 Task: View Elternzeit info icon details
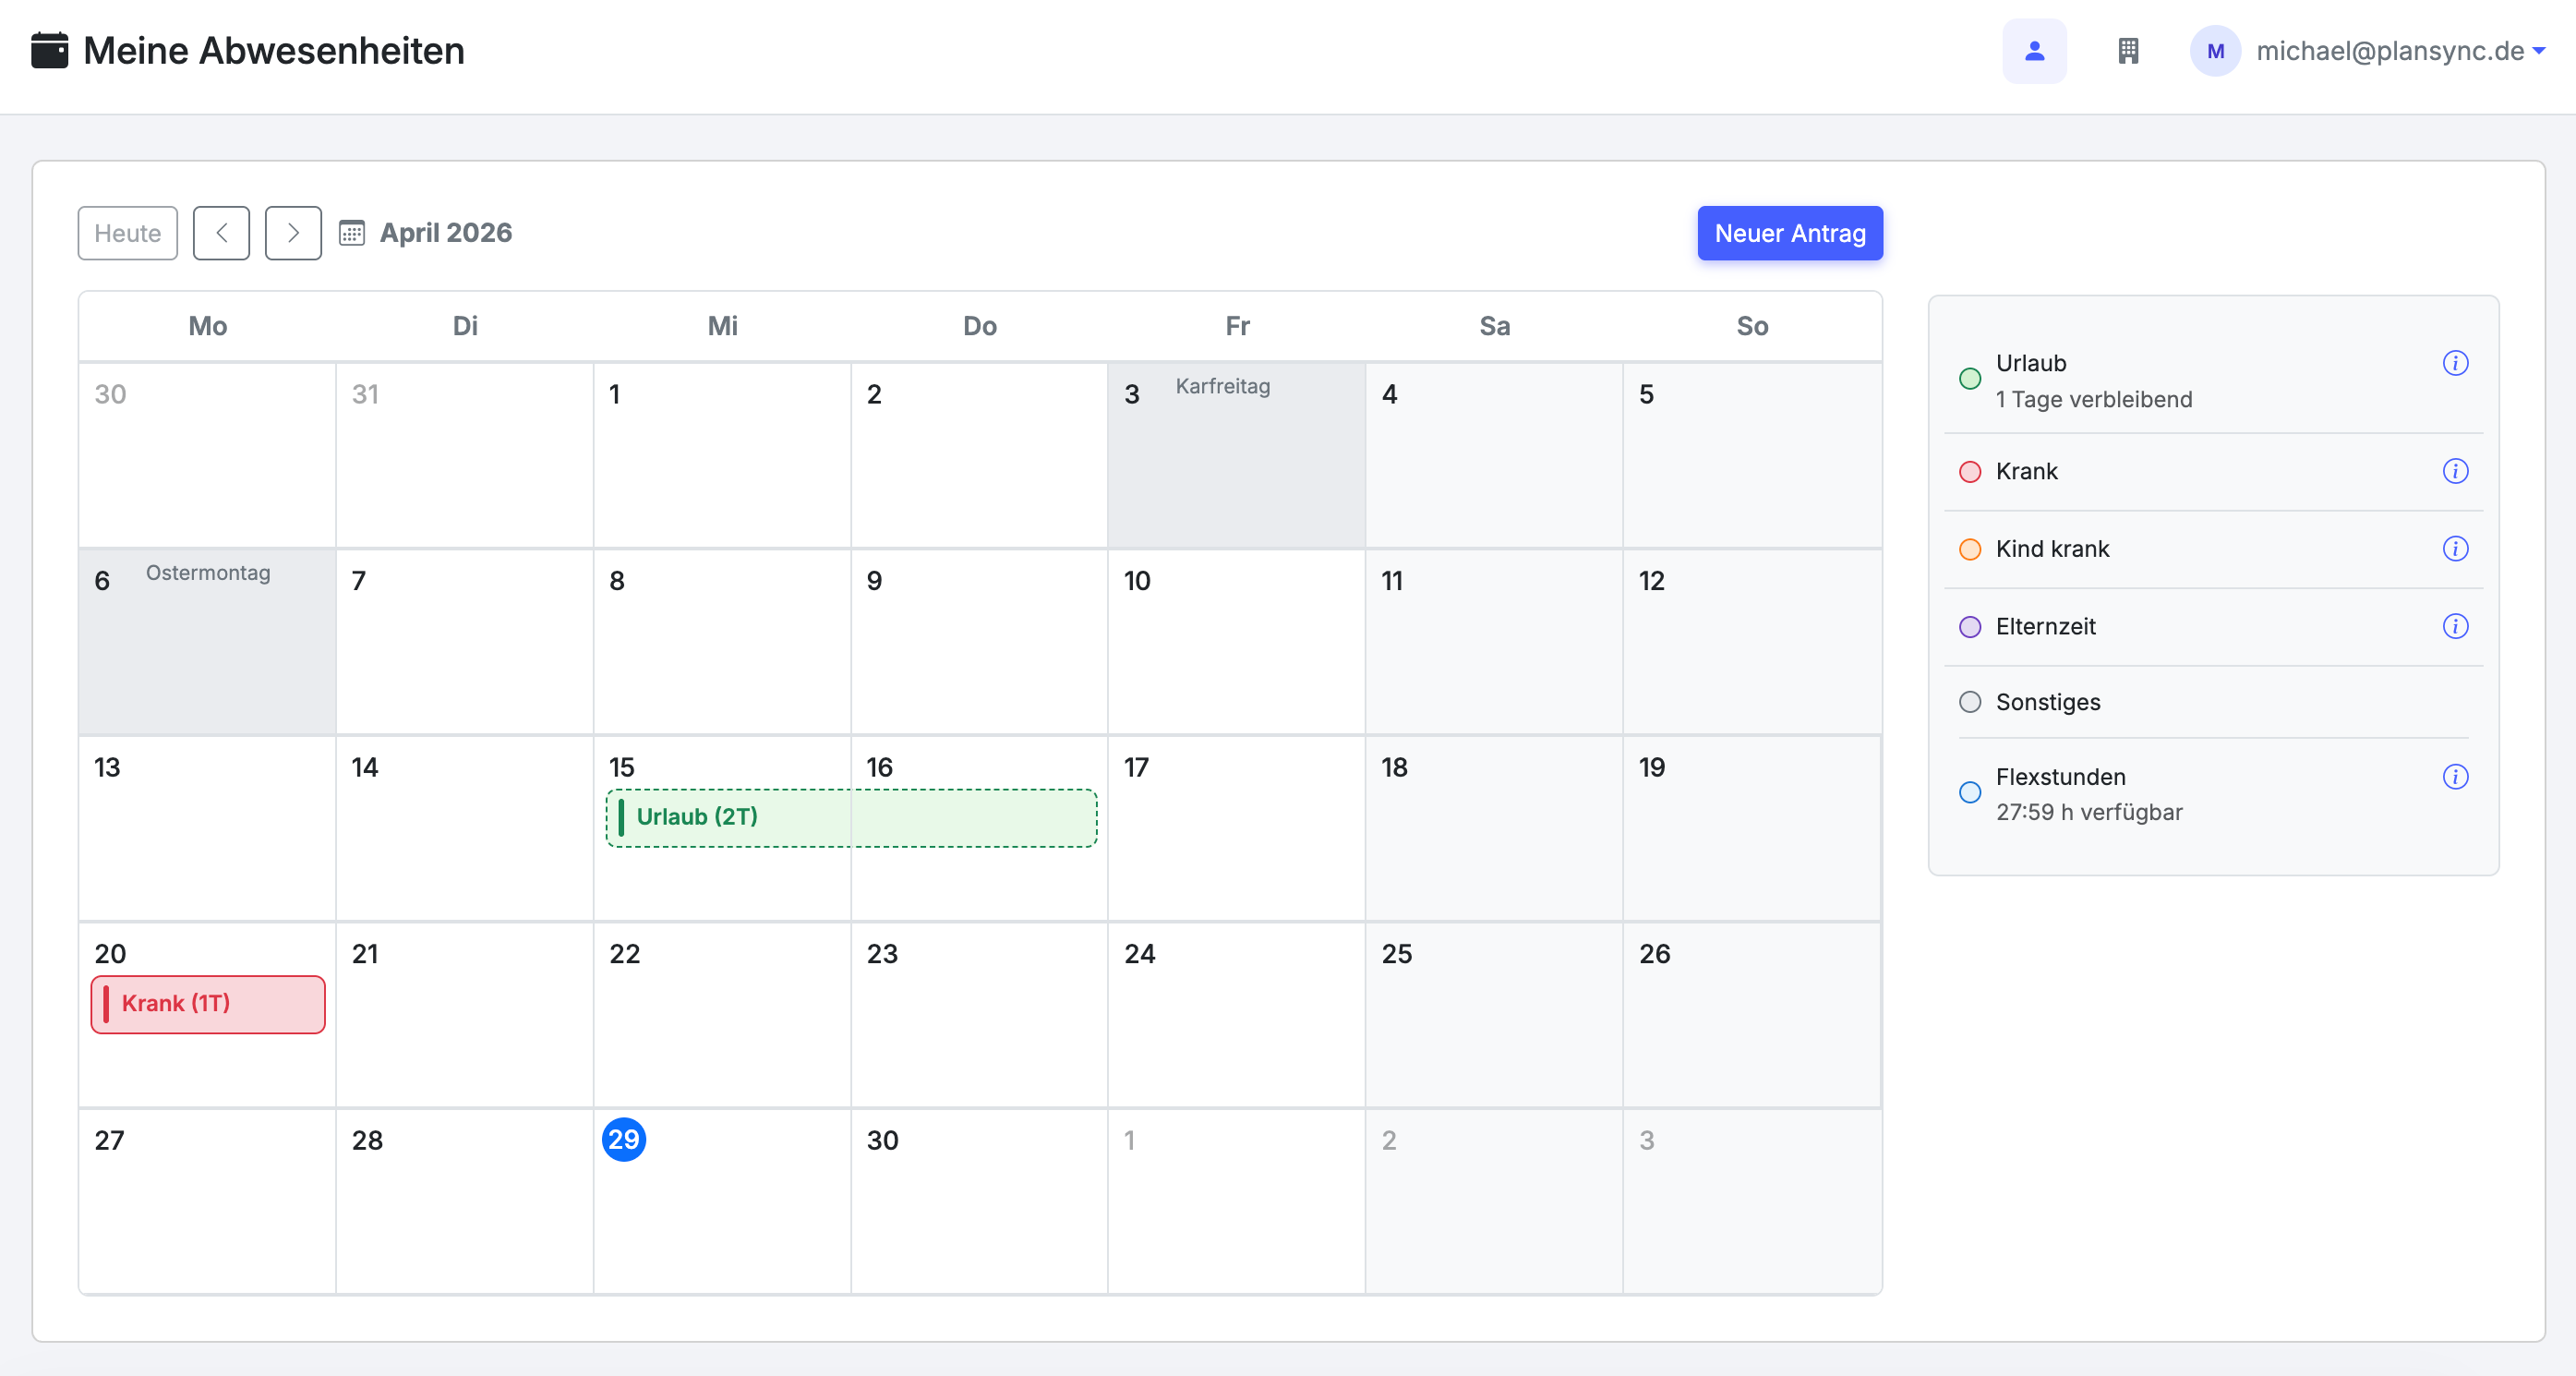pyautogui.click(x=2455, y=626)
